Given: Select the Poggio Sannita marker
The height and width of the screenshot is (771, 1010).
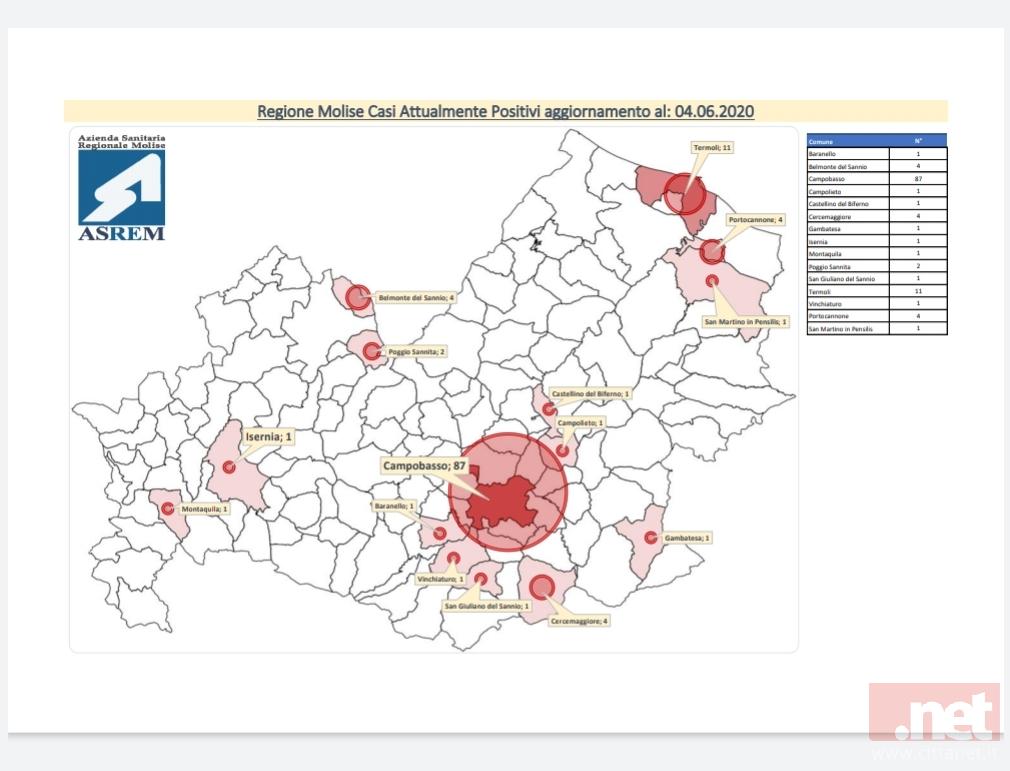Looking at the screenshot, I should pyautogui.click(x=371, y=351).
